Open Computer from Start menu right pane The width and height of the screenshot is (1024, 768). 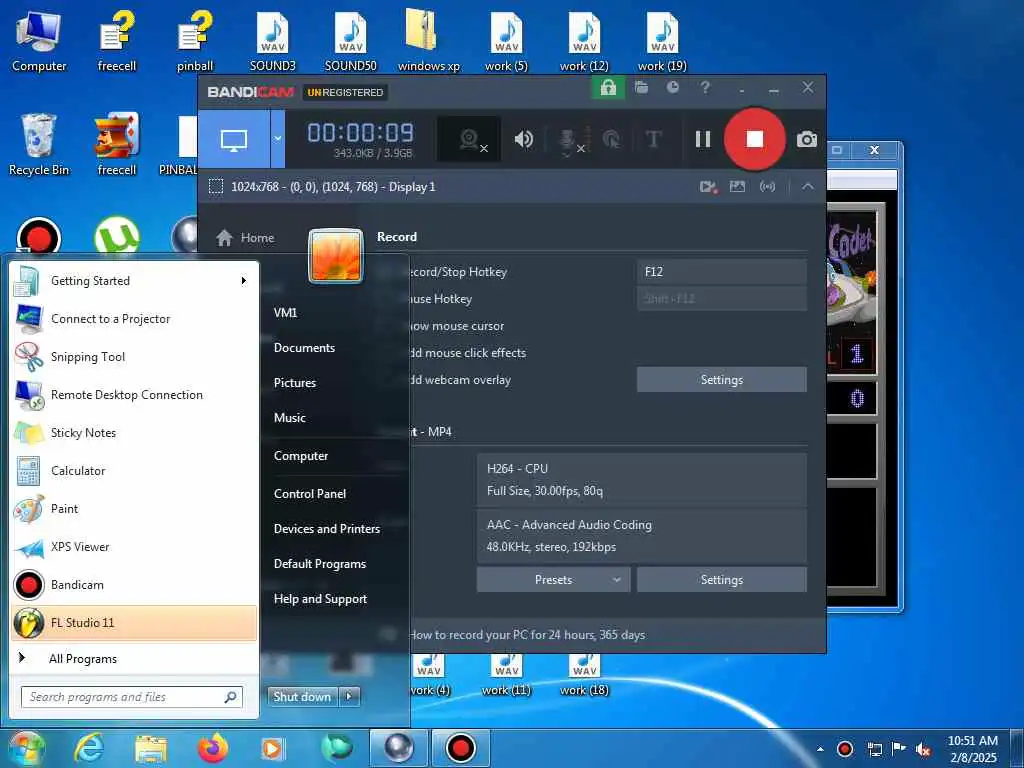300,456
